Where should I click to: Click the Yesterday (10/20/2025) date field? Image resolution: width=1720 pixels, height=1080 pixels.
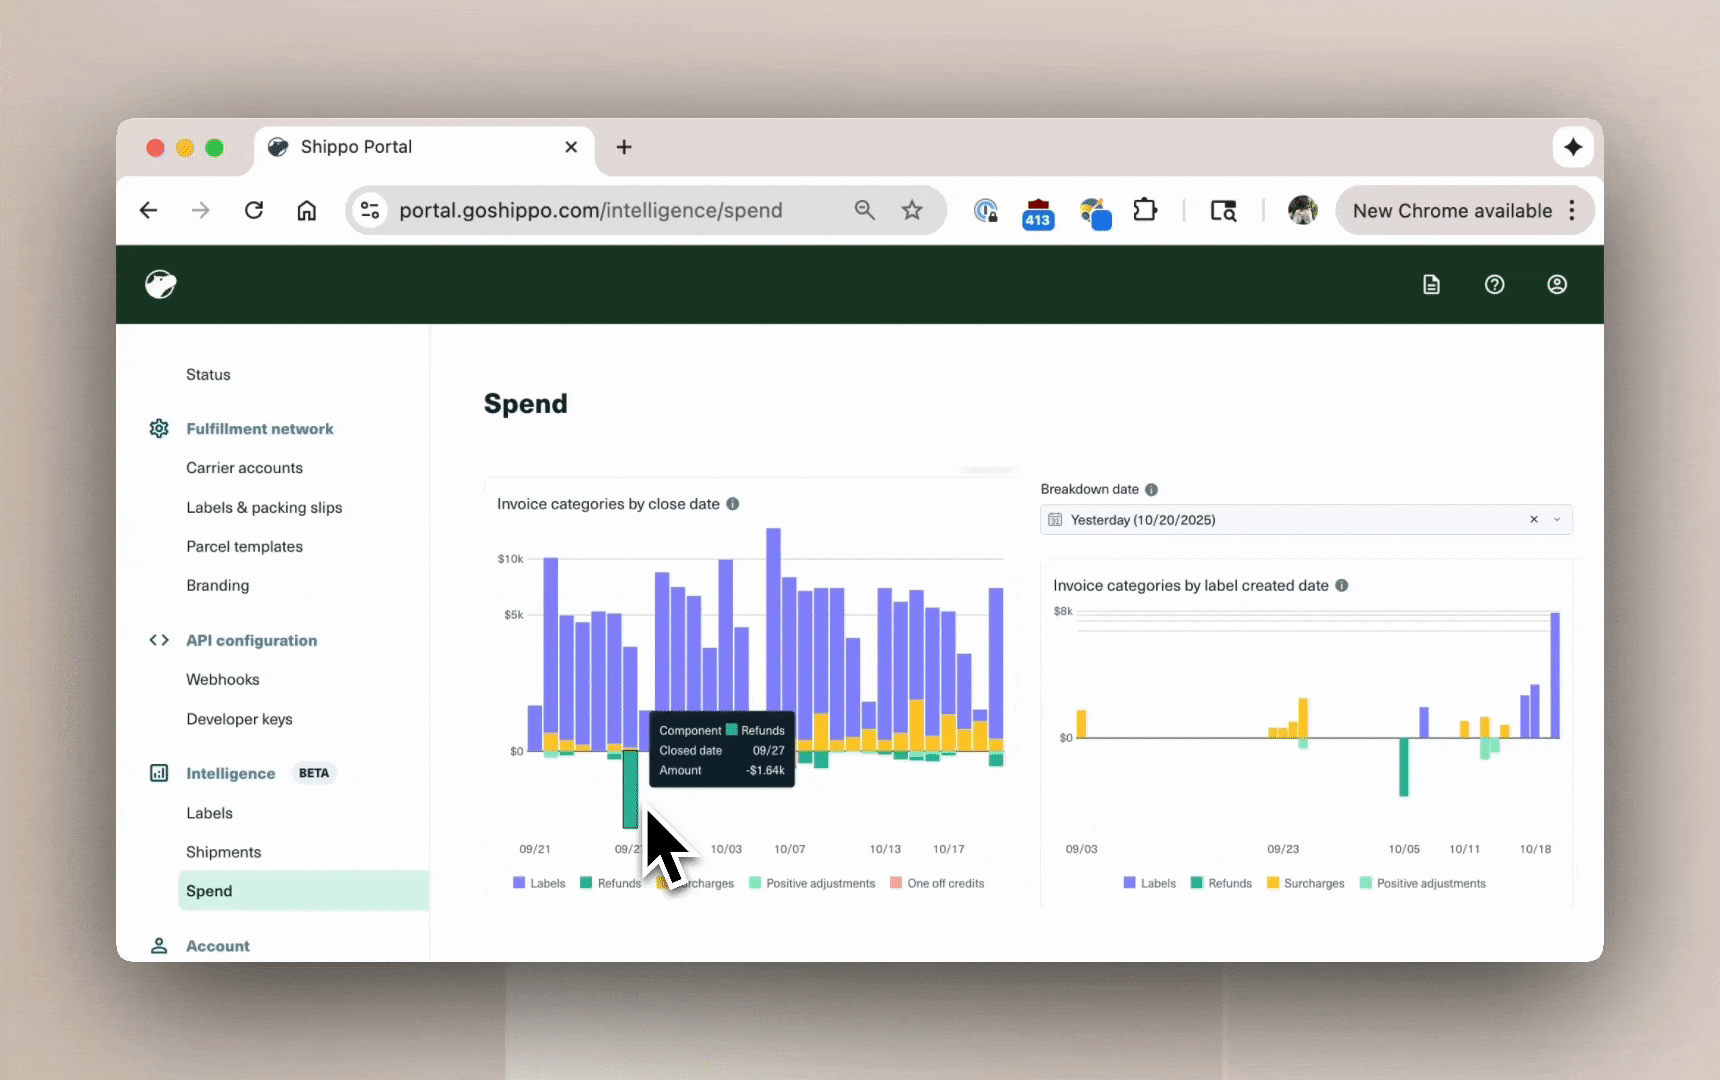[1306, 520]
